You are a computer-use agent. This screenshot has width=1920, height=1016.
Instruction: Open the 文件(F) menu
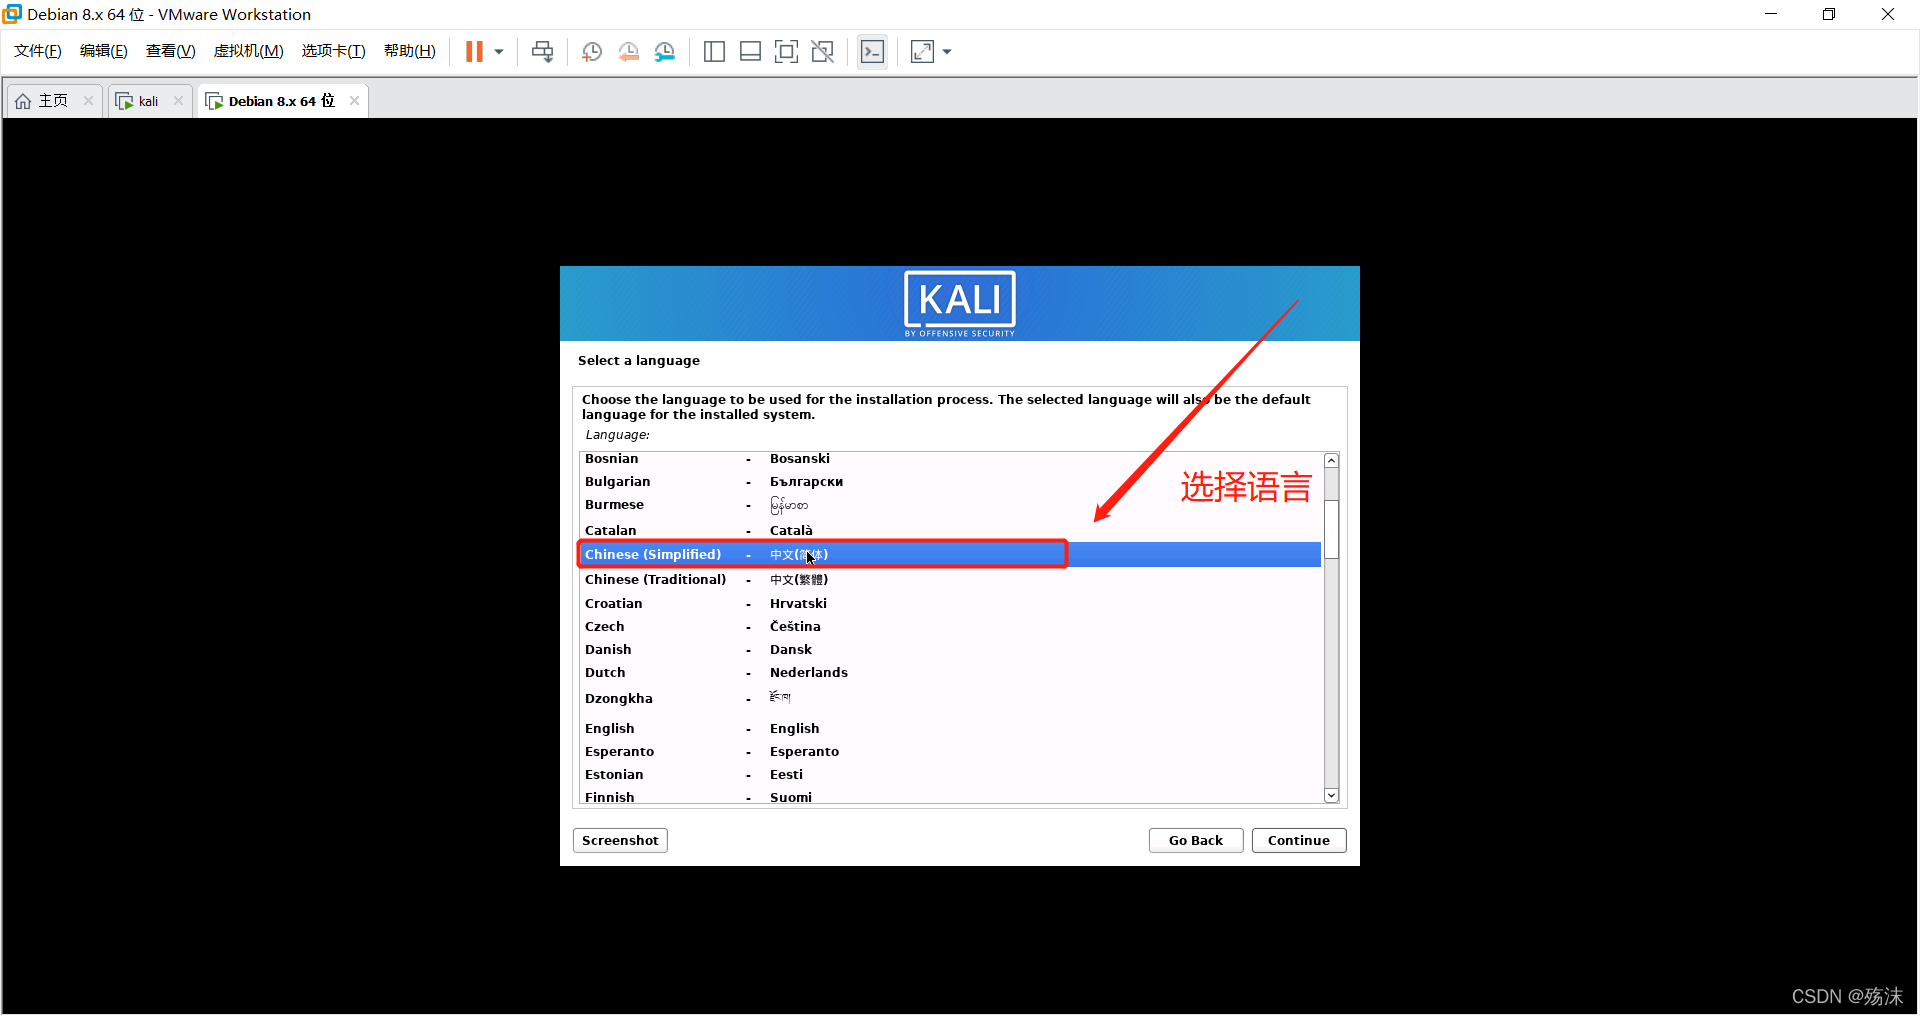pos(36,50)
